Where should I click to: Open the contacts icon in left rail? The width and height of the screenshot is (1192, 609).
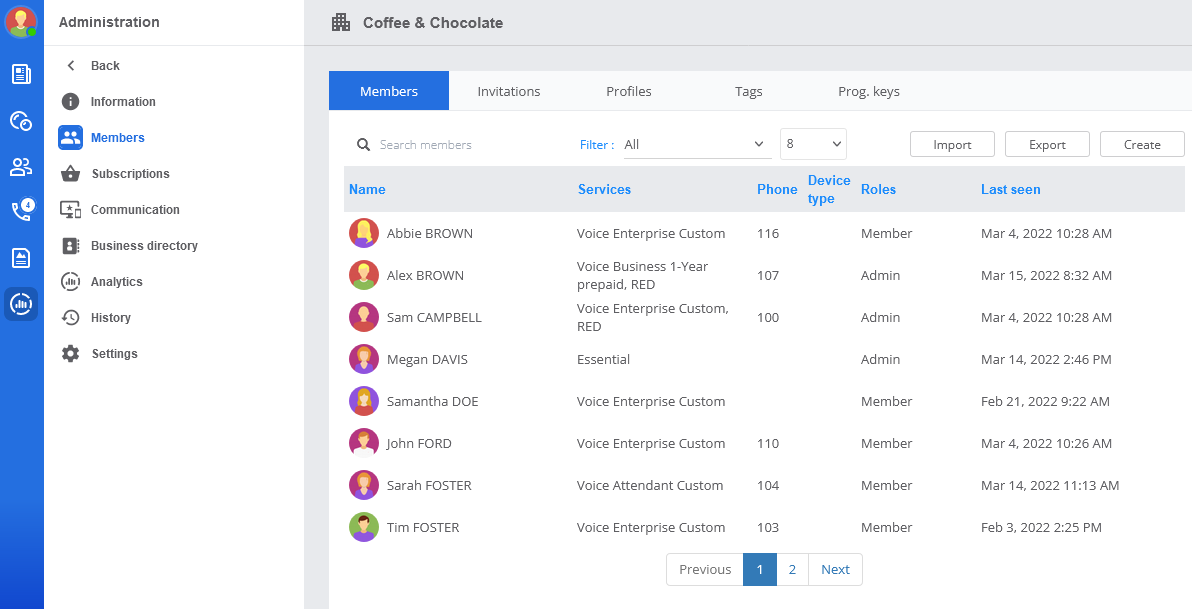[21, 167]
